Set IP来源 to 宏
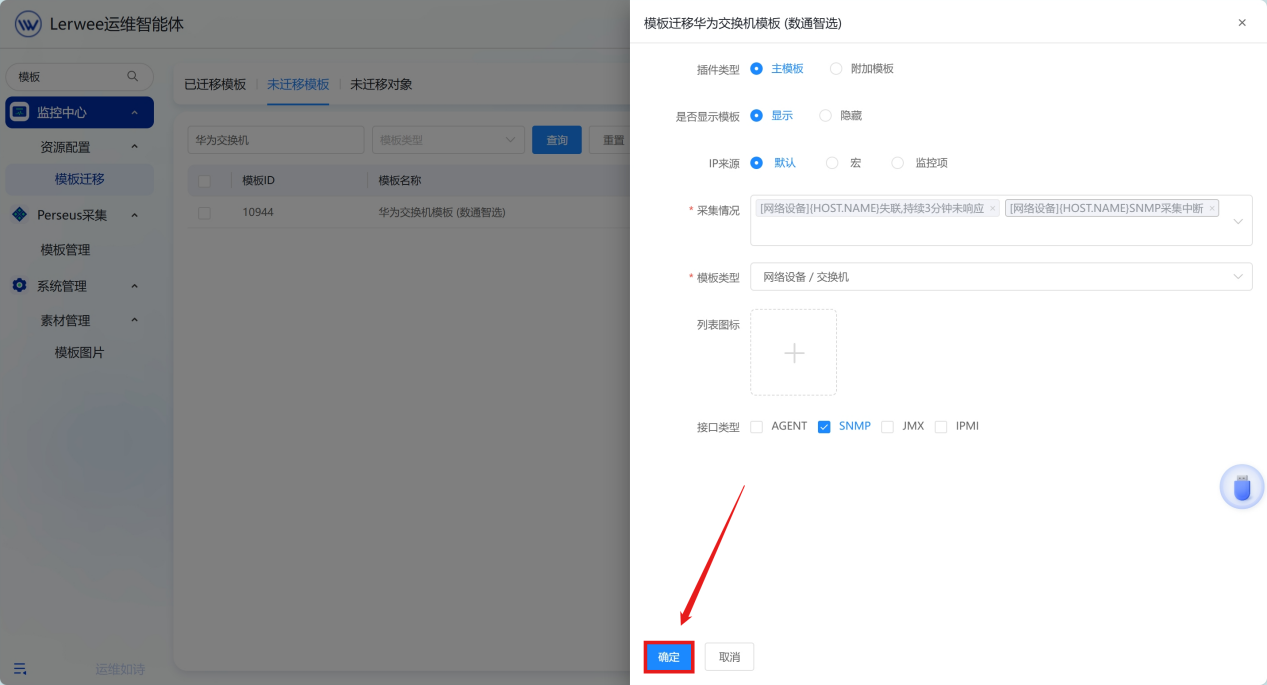The width and height of the screenshot is (1267, 685). tap(832, 162)
